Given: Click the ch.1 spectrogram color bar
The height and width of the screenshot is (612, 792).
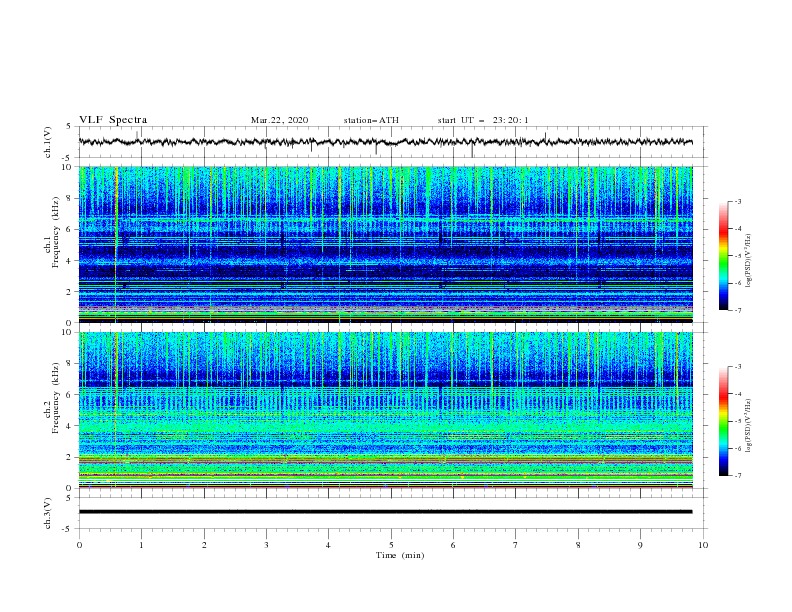Looking at the screenshot, I should 723,256.
